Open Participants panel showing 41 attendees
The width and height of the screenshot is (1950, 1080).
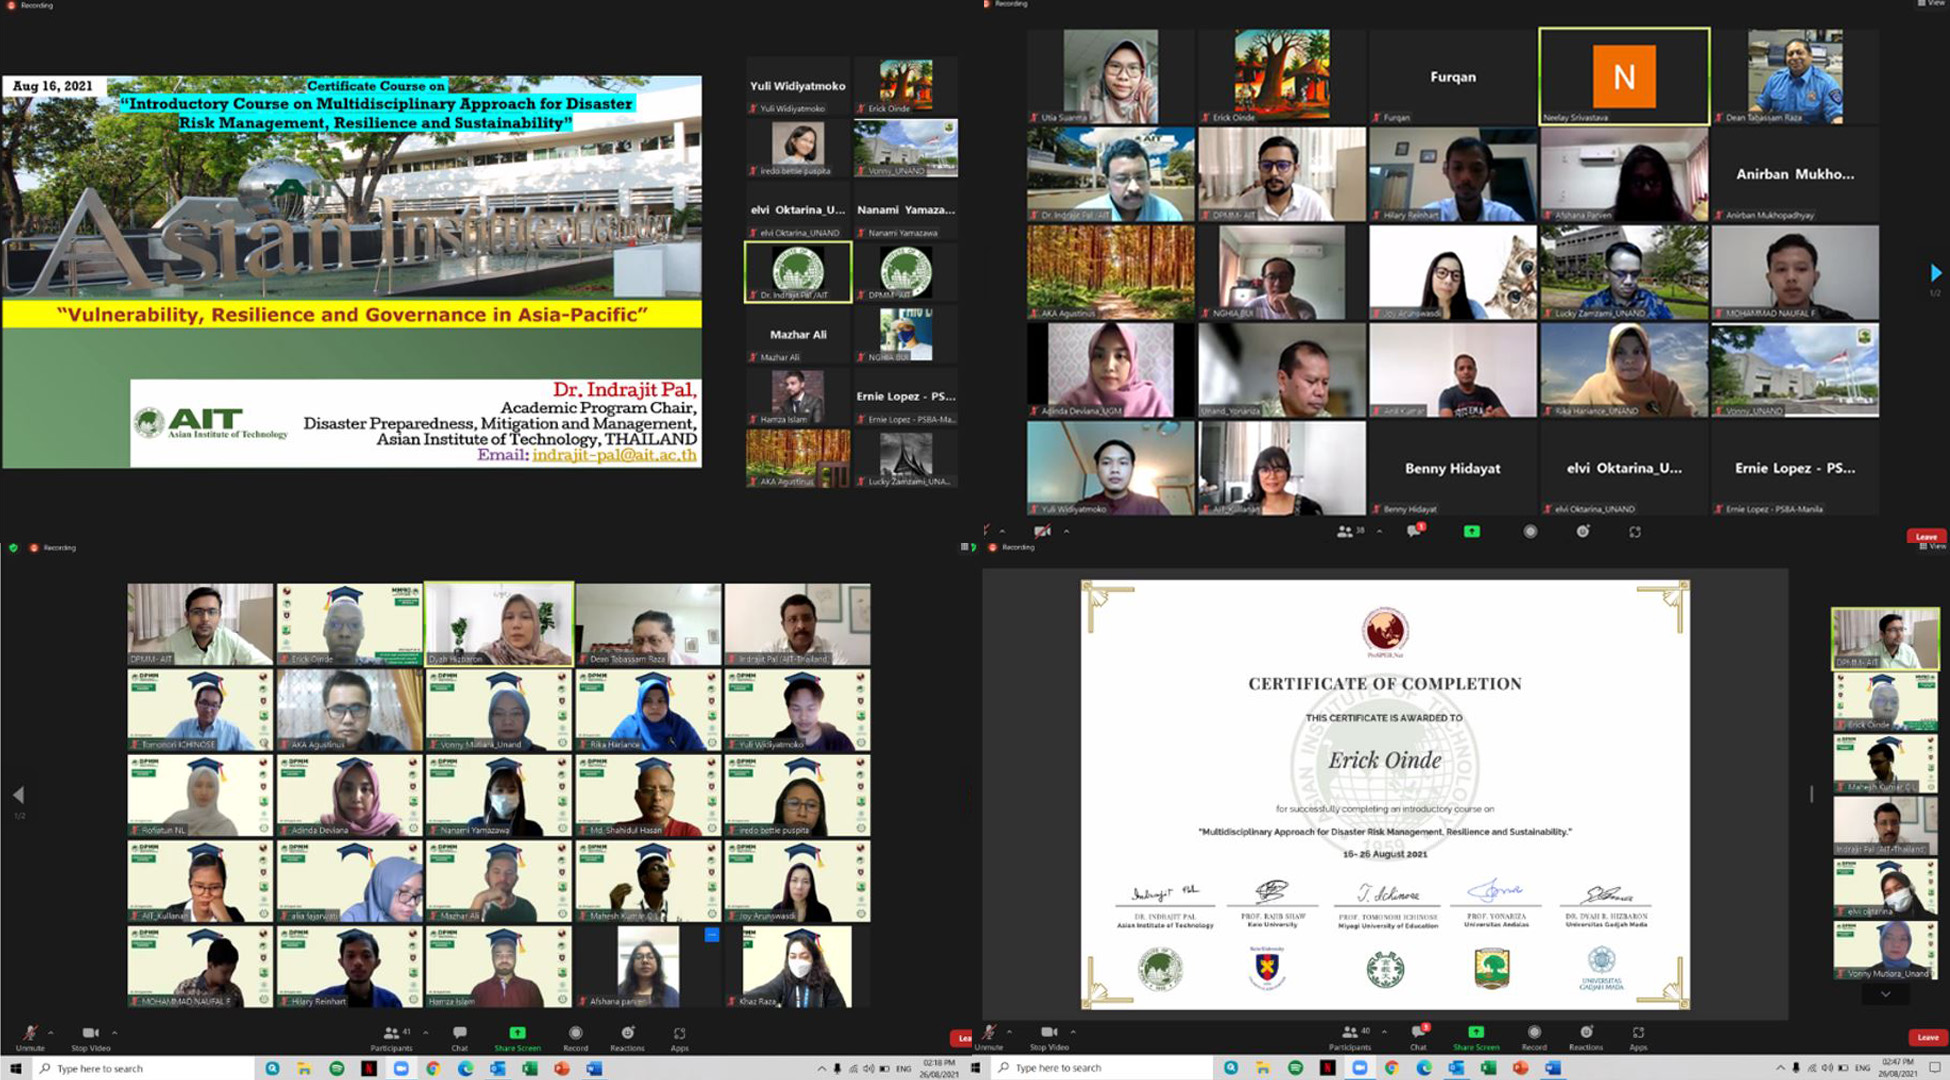391,1035
